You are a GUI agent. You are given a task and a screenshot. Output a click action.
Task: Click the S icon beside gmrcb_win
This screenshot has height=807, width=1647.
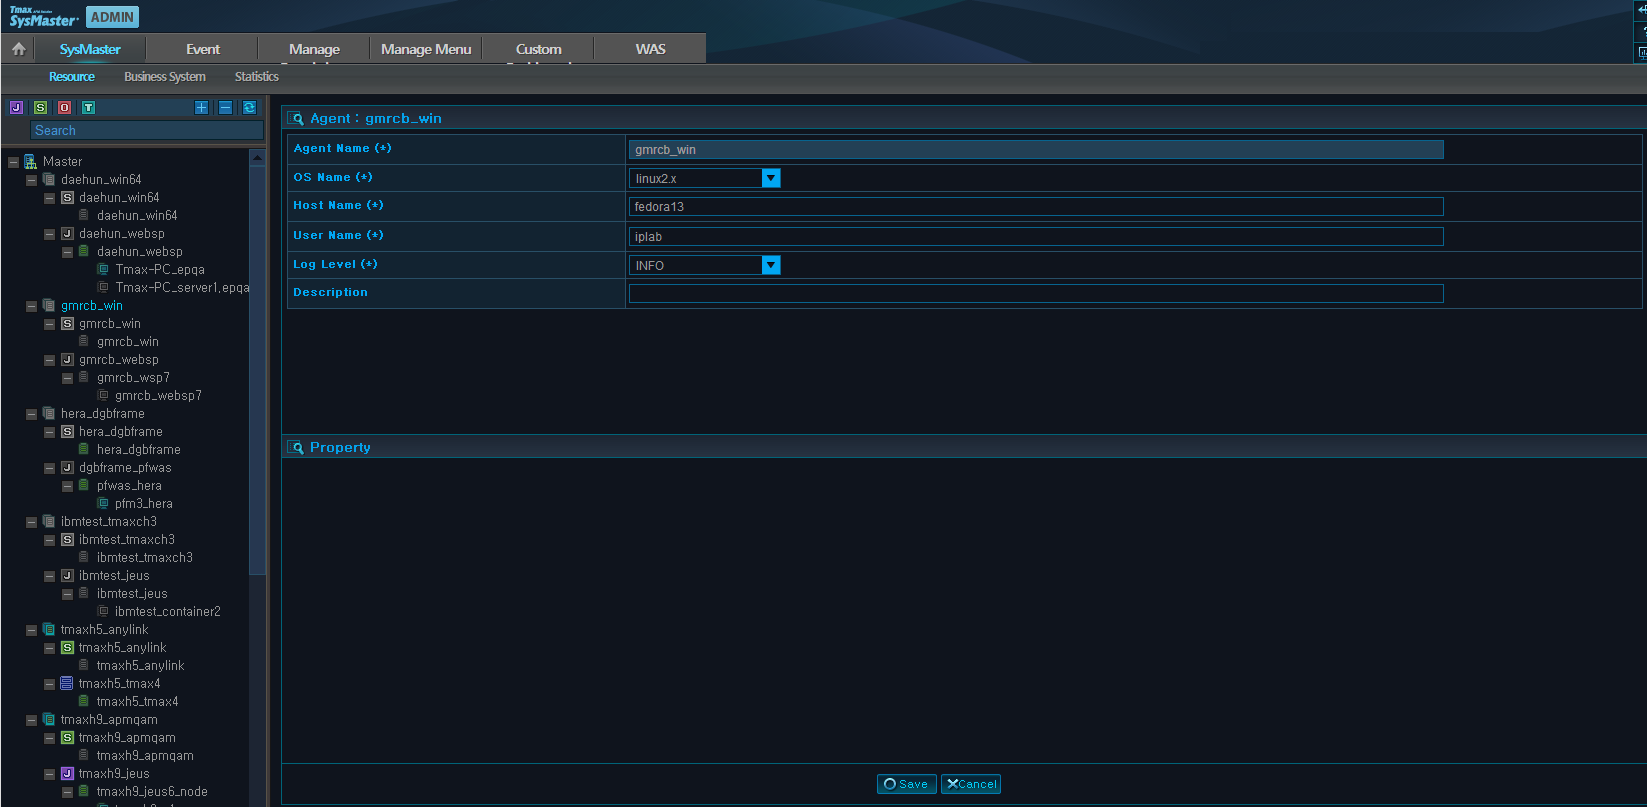click(67, 324)
